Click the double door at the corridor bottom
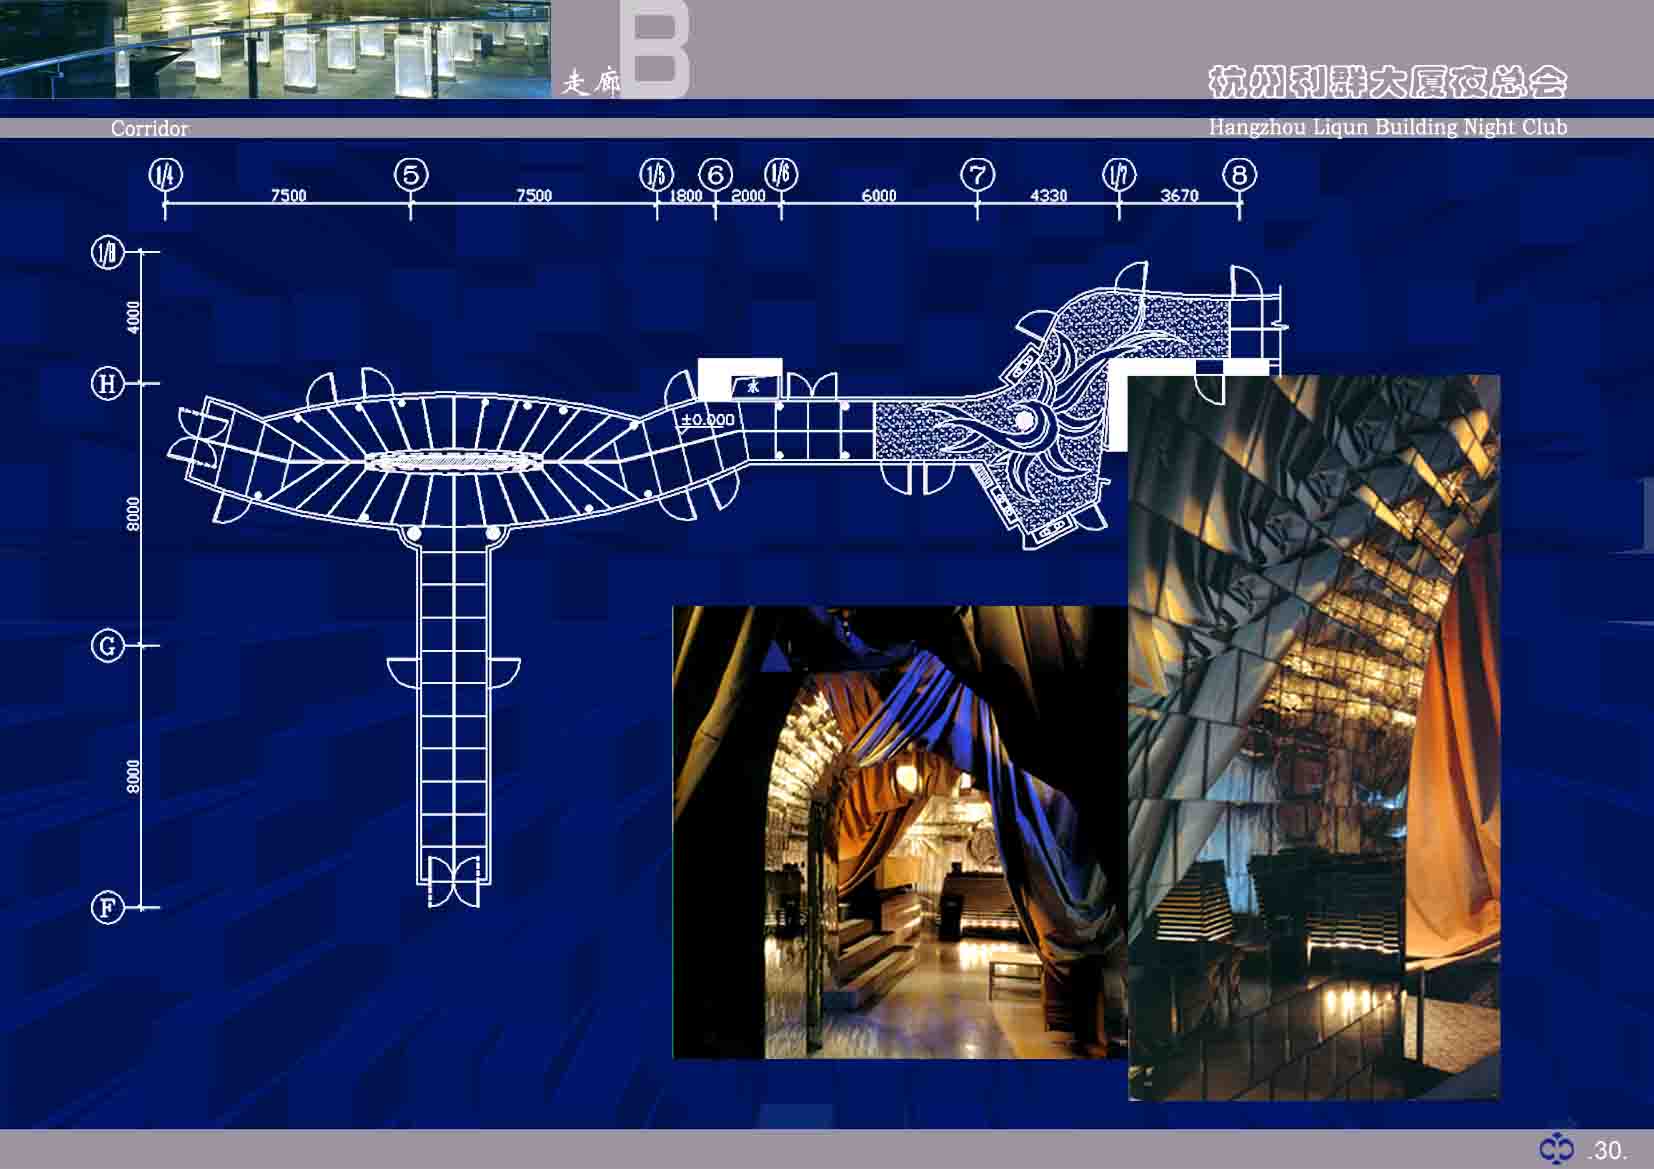Screen dimensions: 1654x1169 point(454,881)
